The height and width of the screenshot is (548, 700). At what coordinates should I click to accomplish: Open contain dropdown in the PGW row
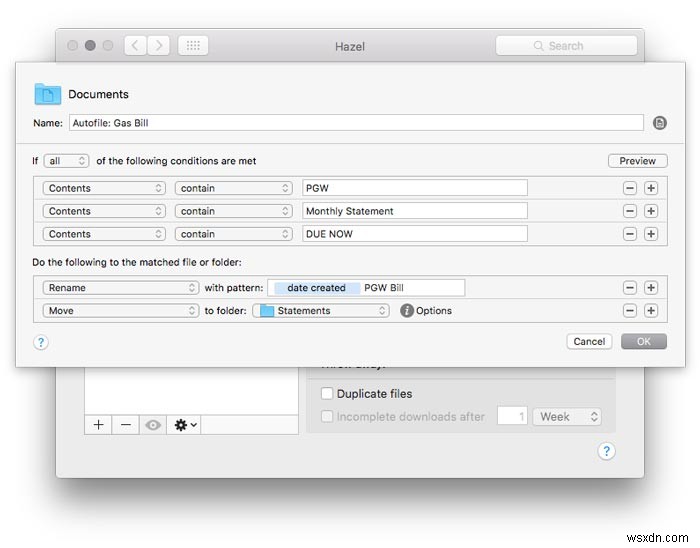(x=233, y=188)
